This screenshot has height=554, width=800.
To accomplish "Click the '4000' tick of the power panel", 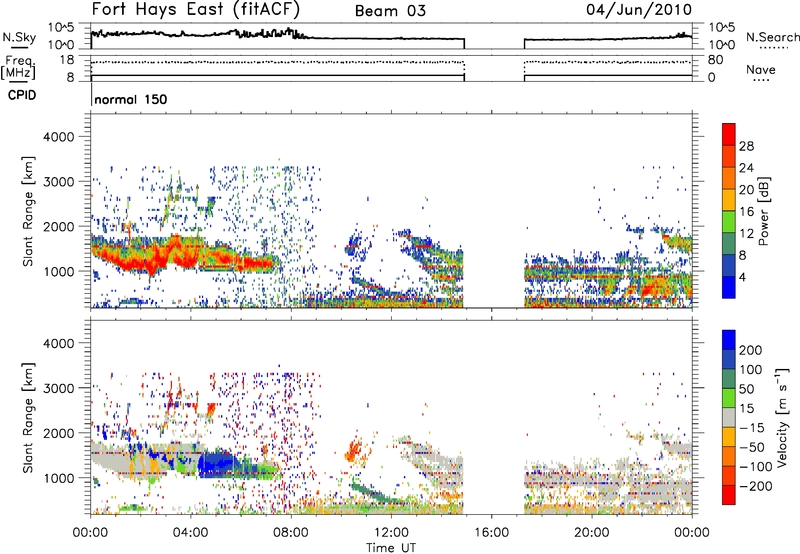I will [59, 137].
